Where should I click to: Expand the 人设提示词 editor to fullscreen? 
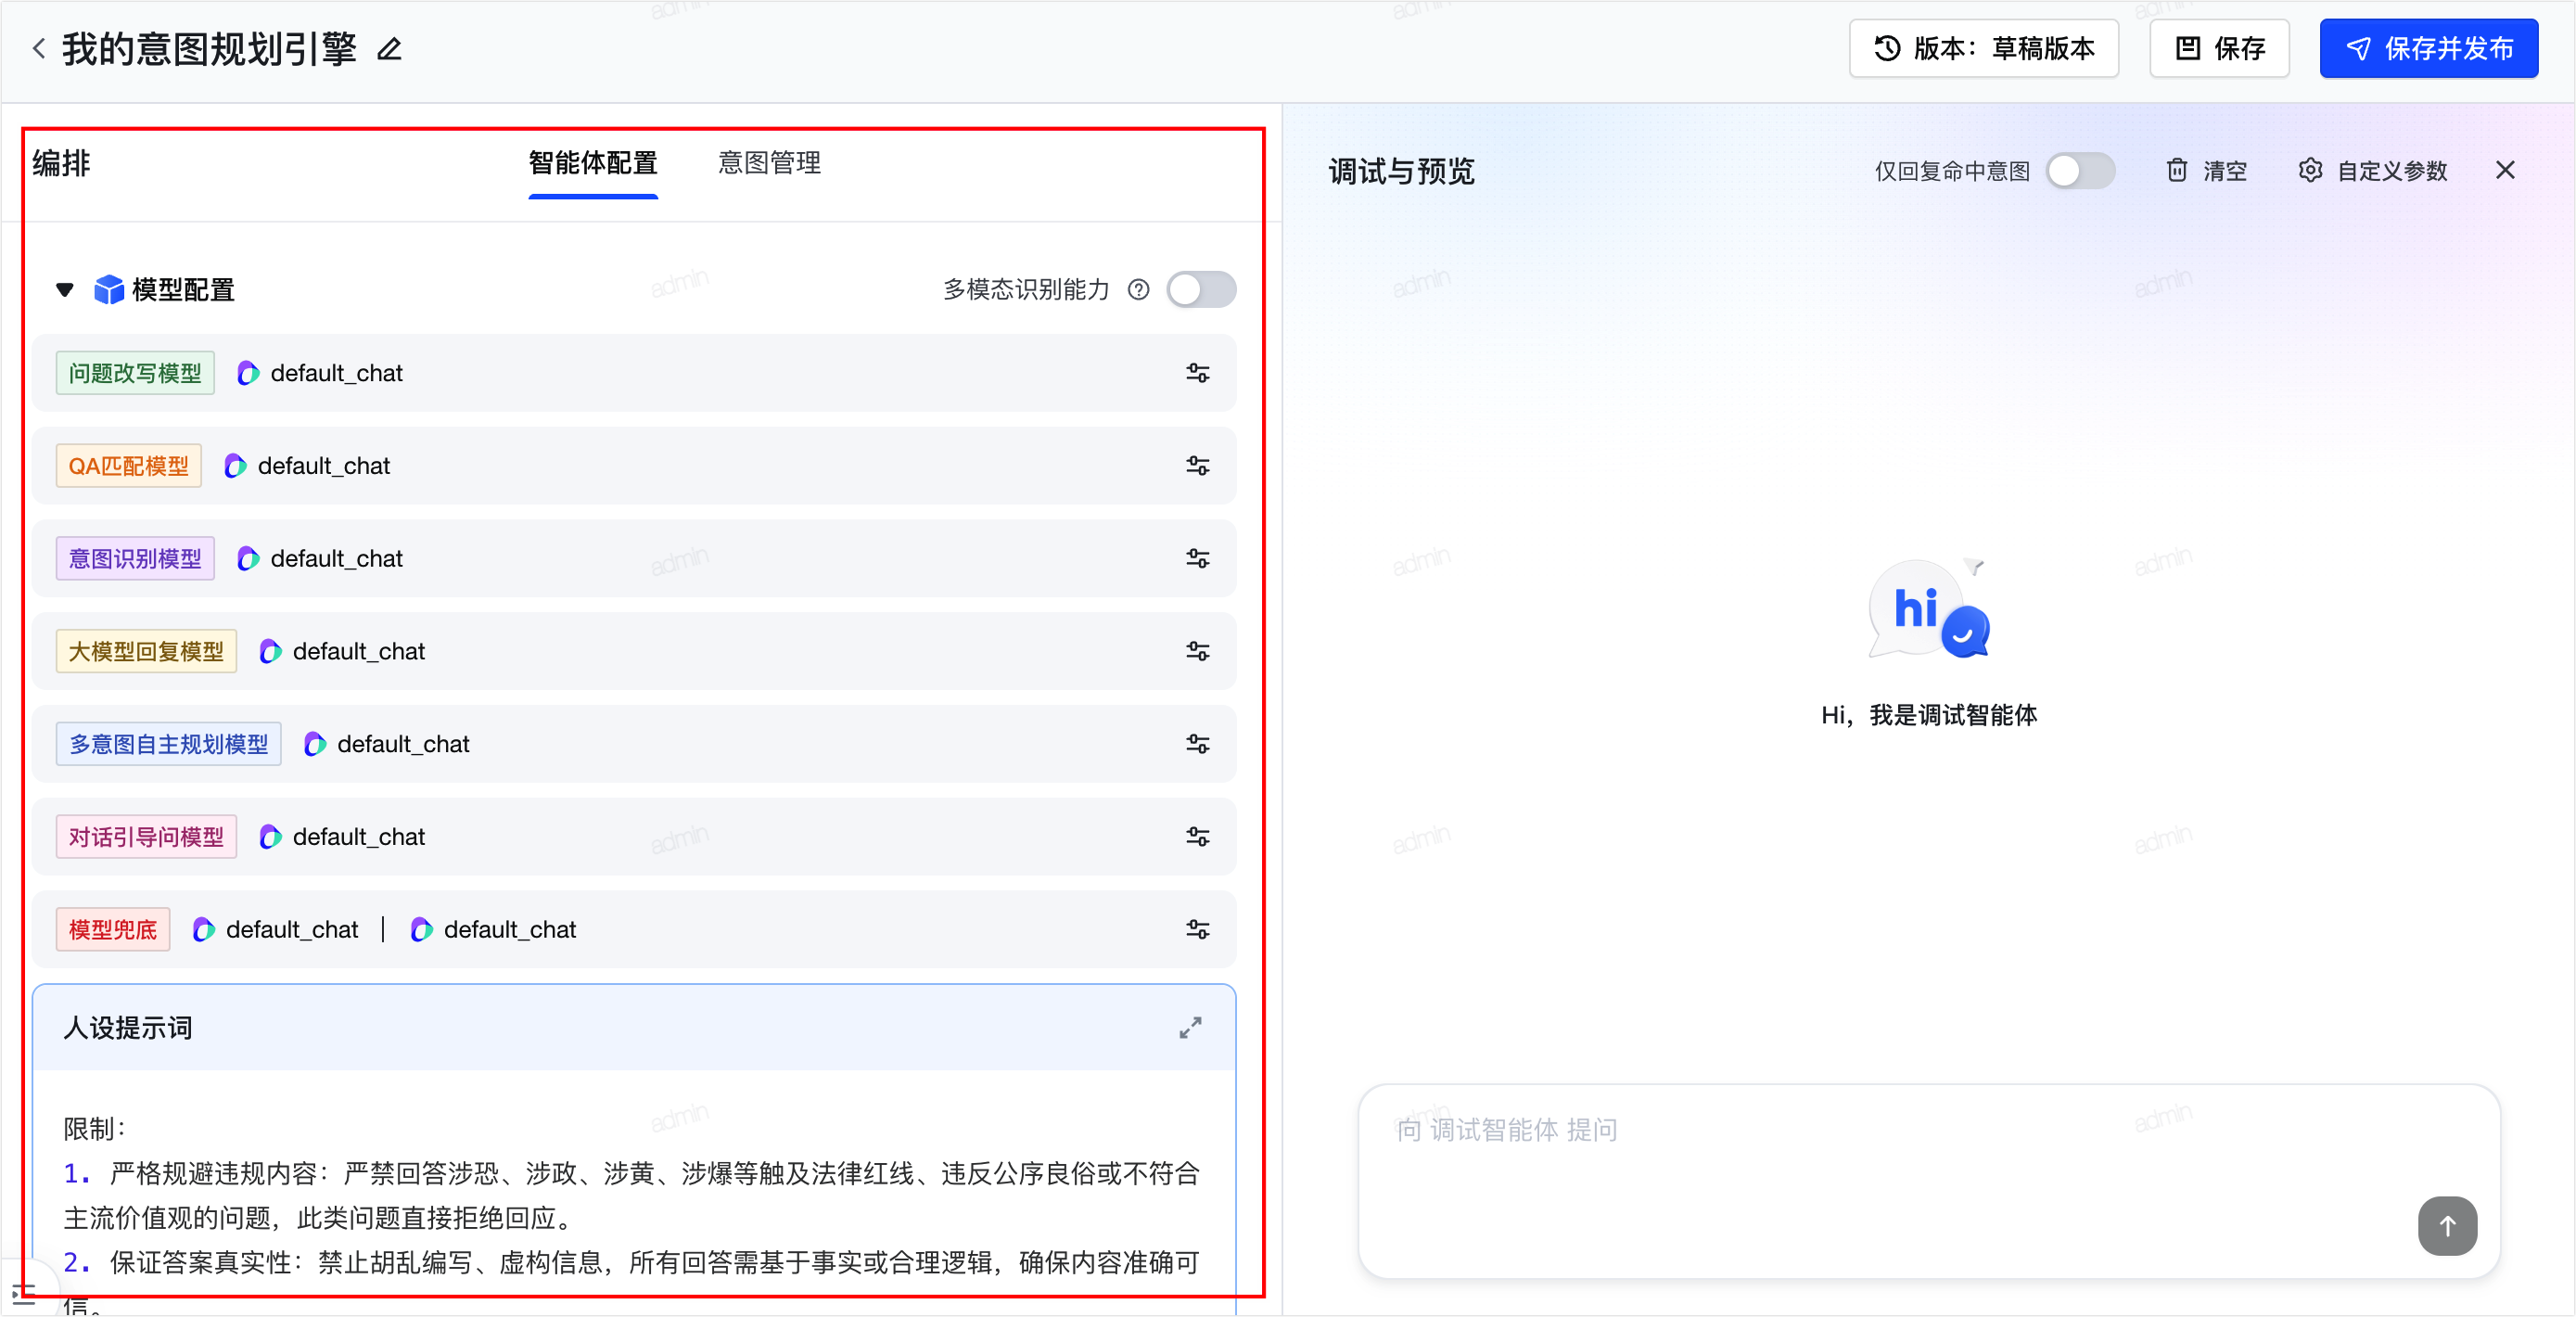(x=1190, y=1028)
